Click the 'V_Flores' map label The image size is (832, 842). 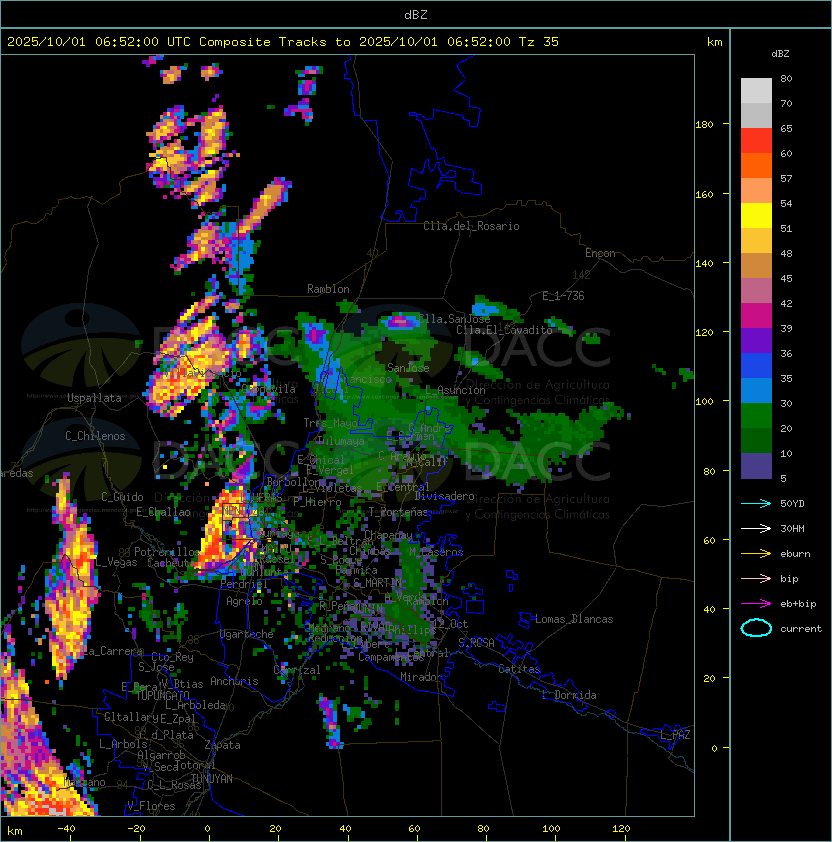tap(151, 806)
